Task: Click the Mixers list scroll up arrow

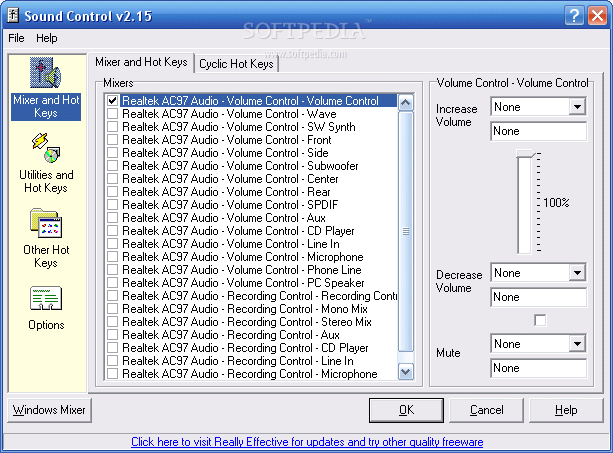Action: tap(405, 103)
